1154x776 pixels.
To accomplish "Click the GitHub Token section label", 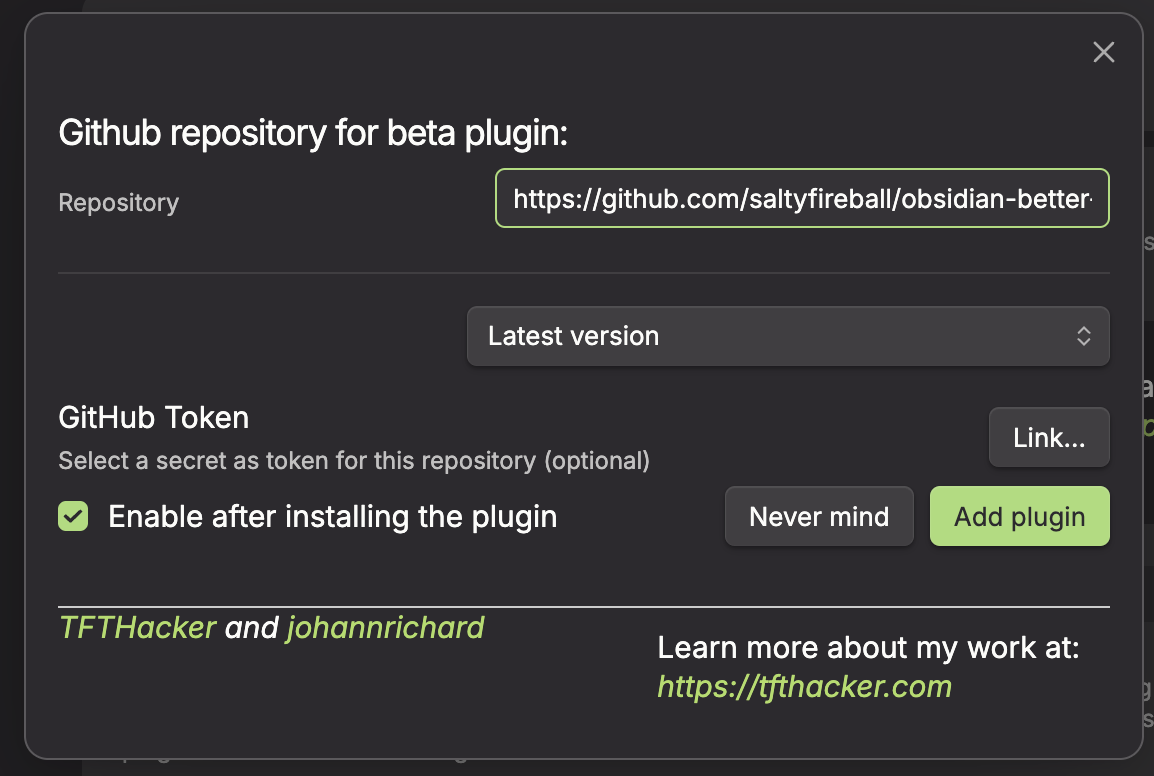I will 153,417.
